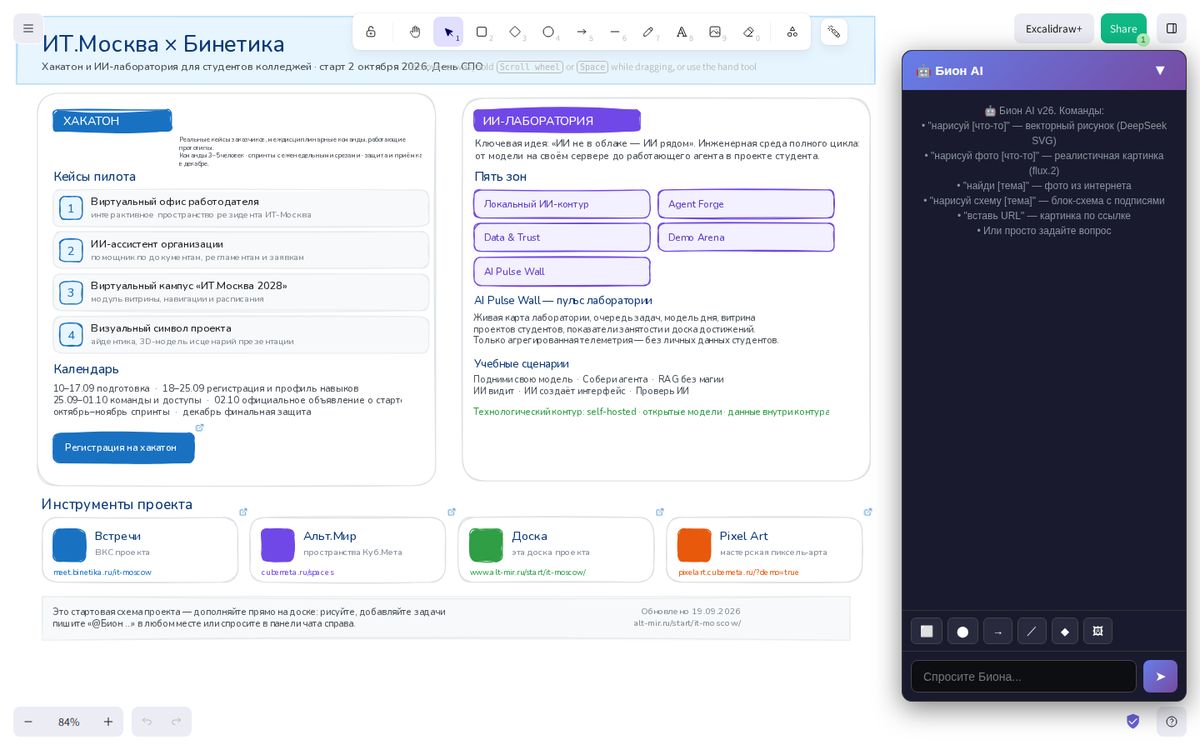Viewport: 1200px width, 750px height.
Task: Insert a rectangle from Бион AI shortcuts
Action: coord(926,631)
